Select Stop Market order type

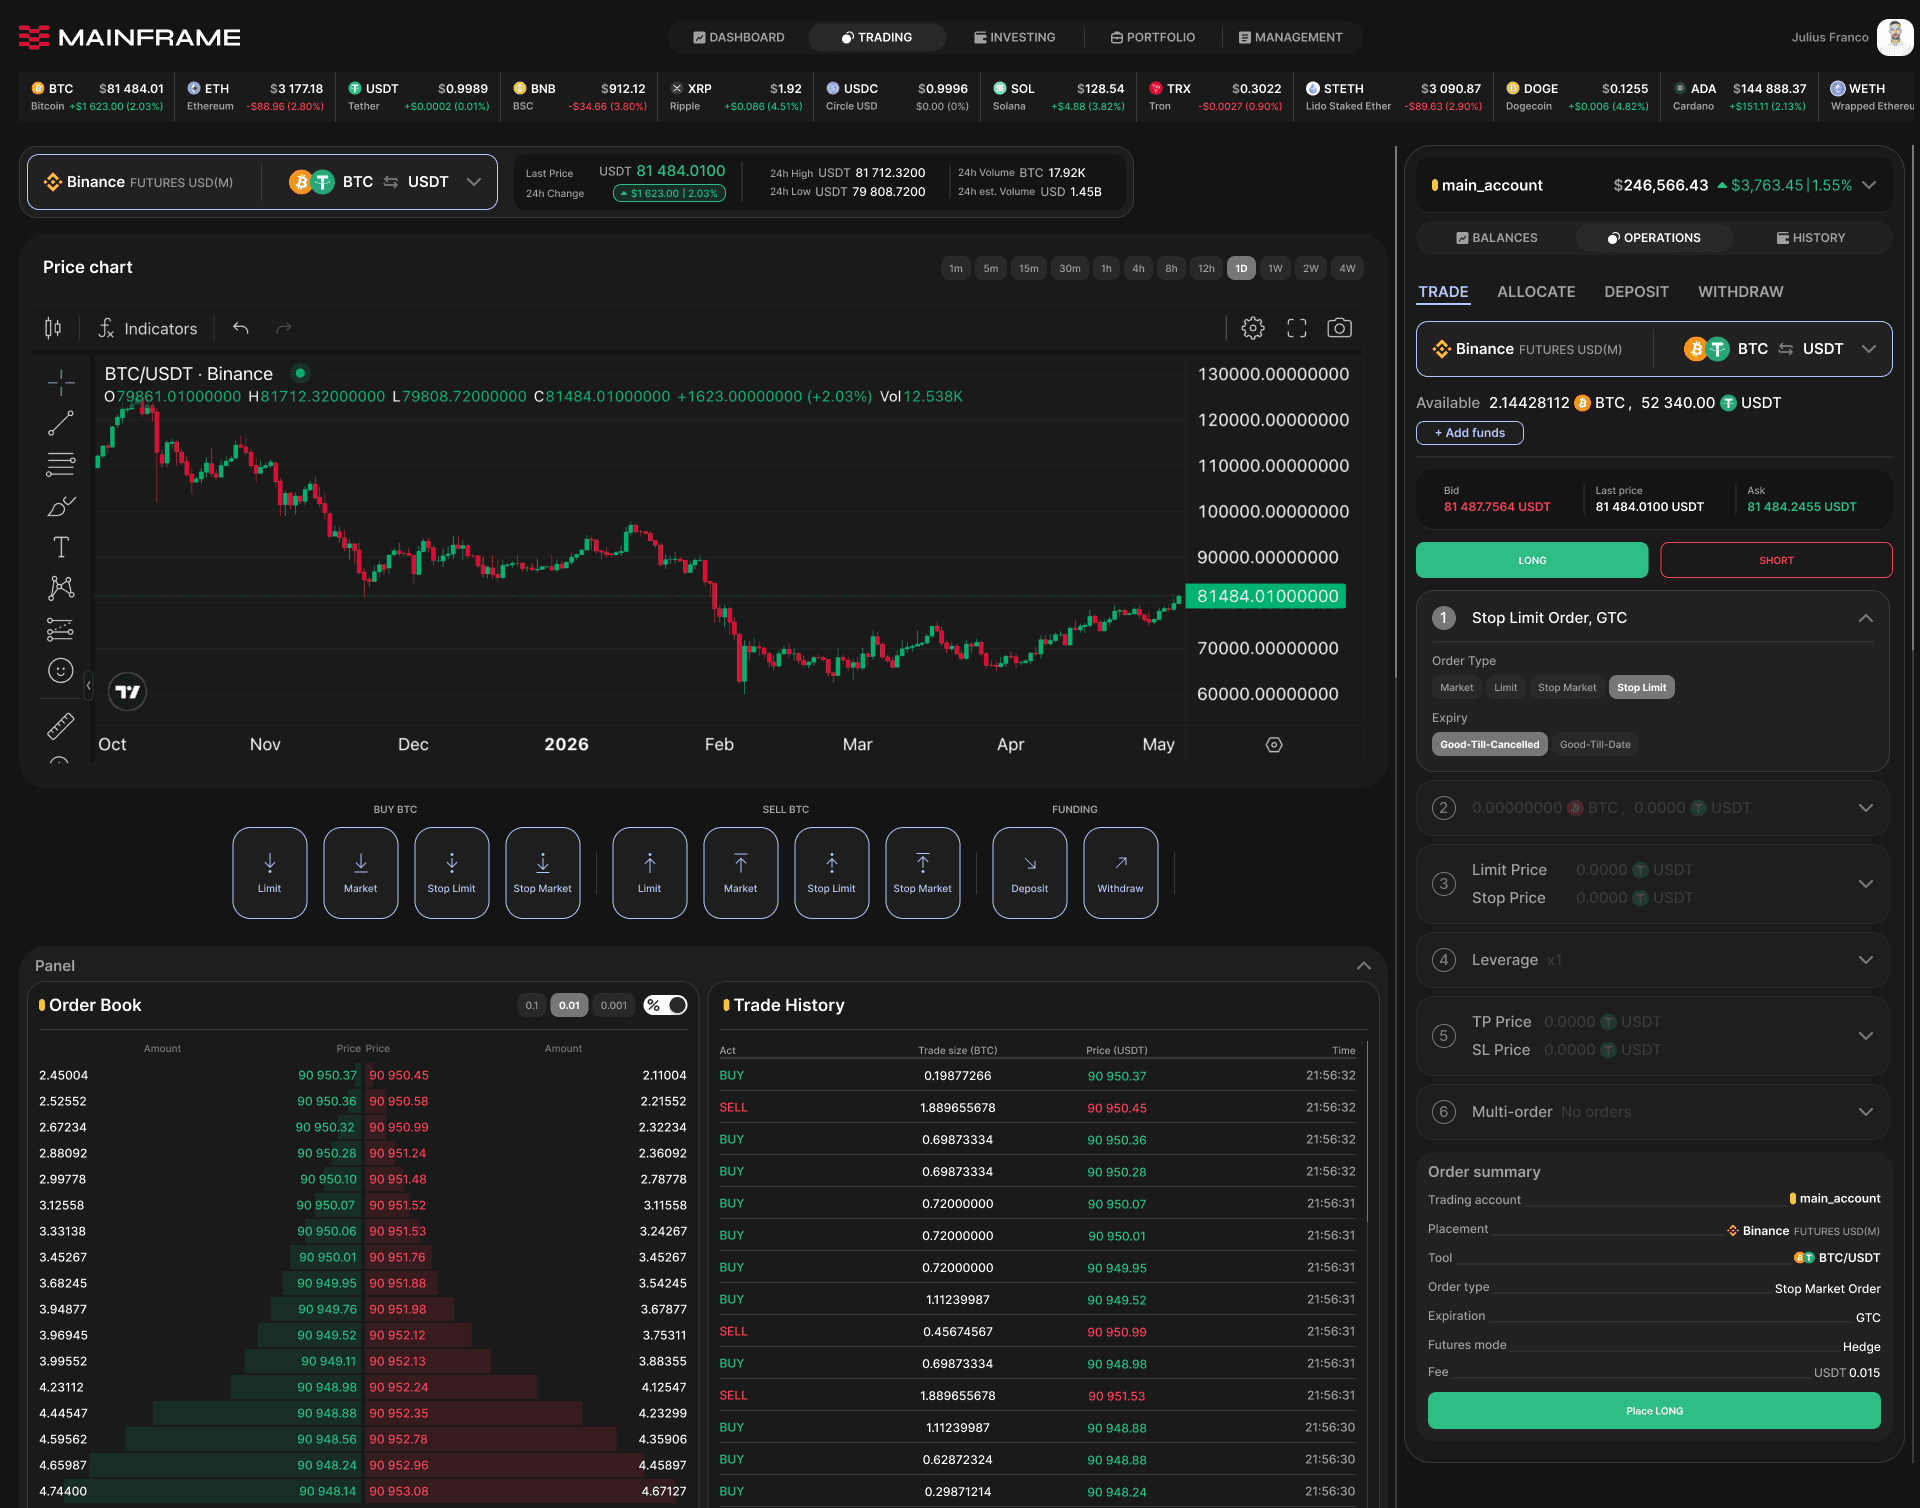(x=1567, y=687)
